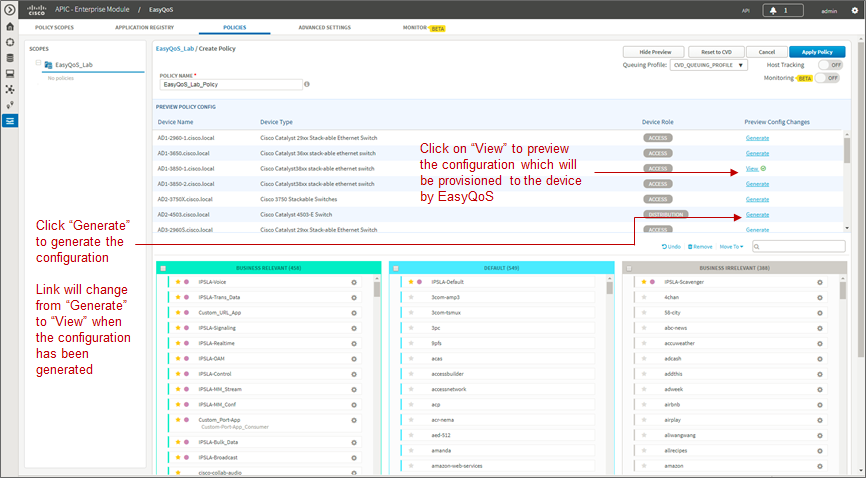Screen dimensions: 866x478
Task: Click the Cisco logo
Action: pos(36,10)
